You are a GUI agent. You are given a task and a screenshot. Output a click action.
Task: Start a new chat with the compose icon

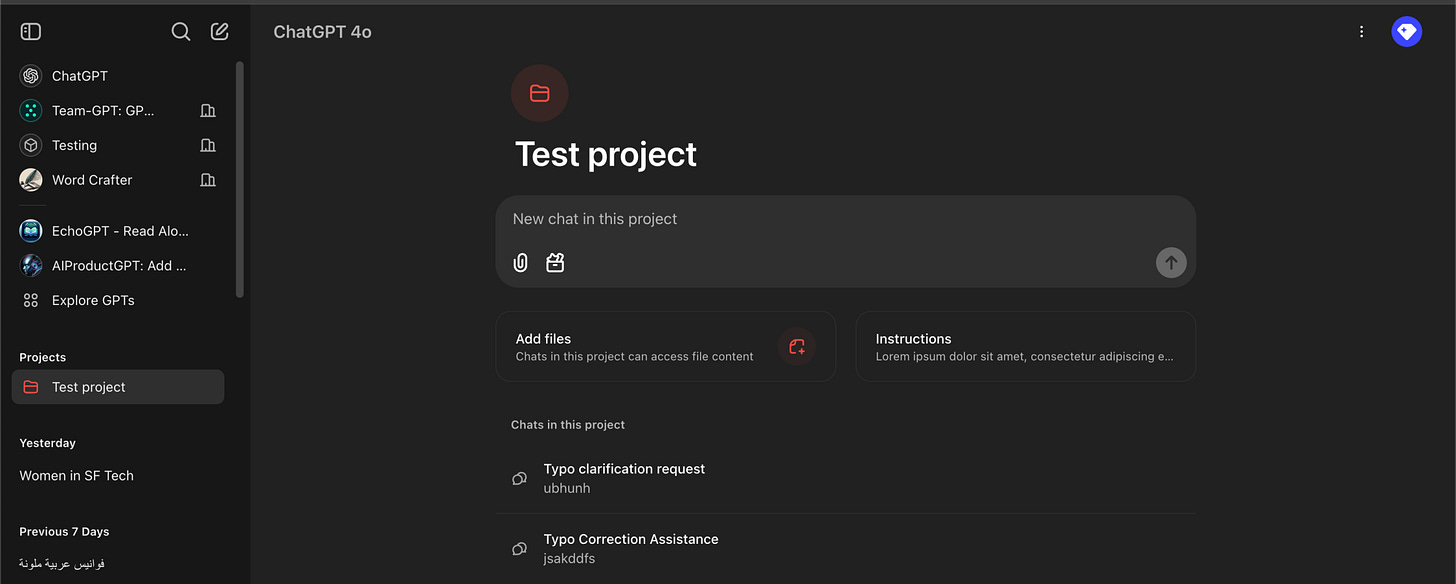[x=220, y=32]
